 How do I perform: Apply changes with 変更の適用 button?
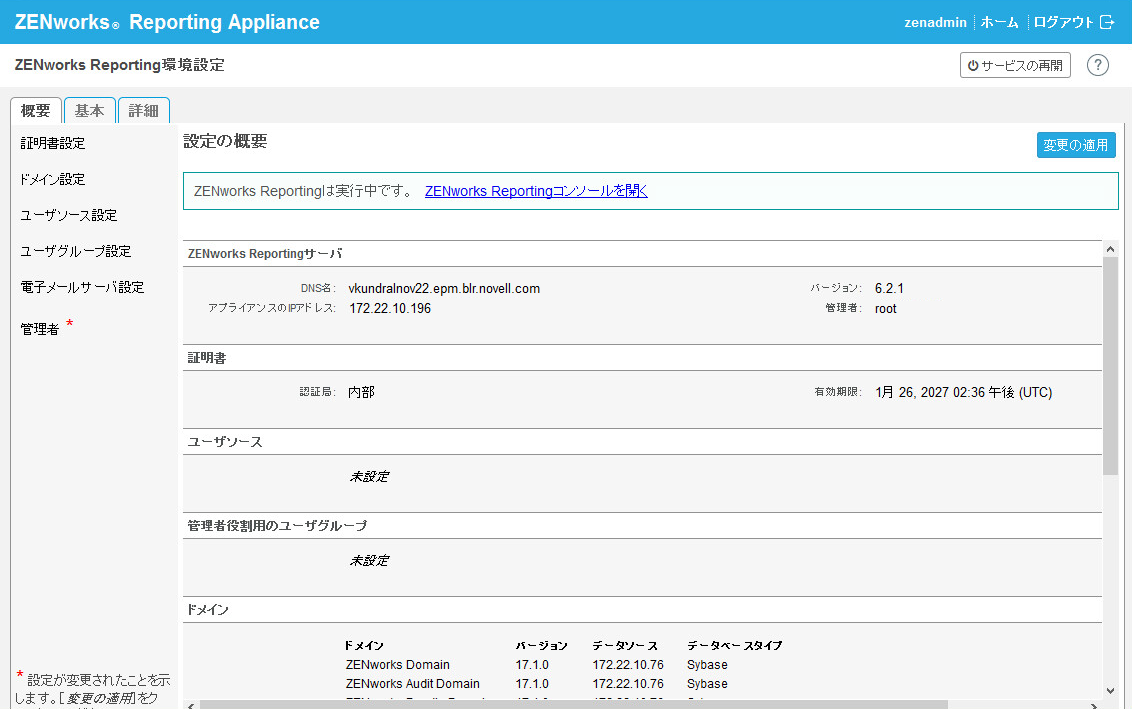(1075, 145)
